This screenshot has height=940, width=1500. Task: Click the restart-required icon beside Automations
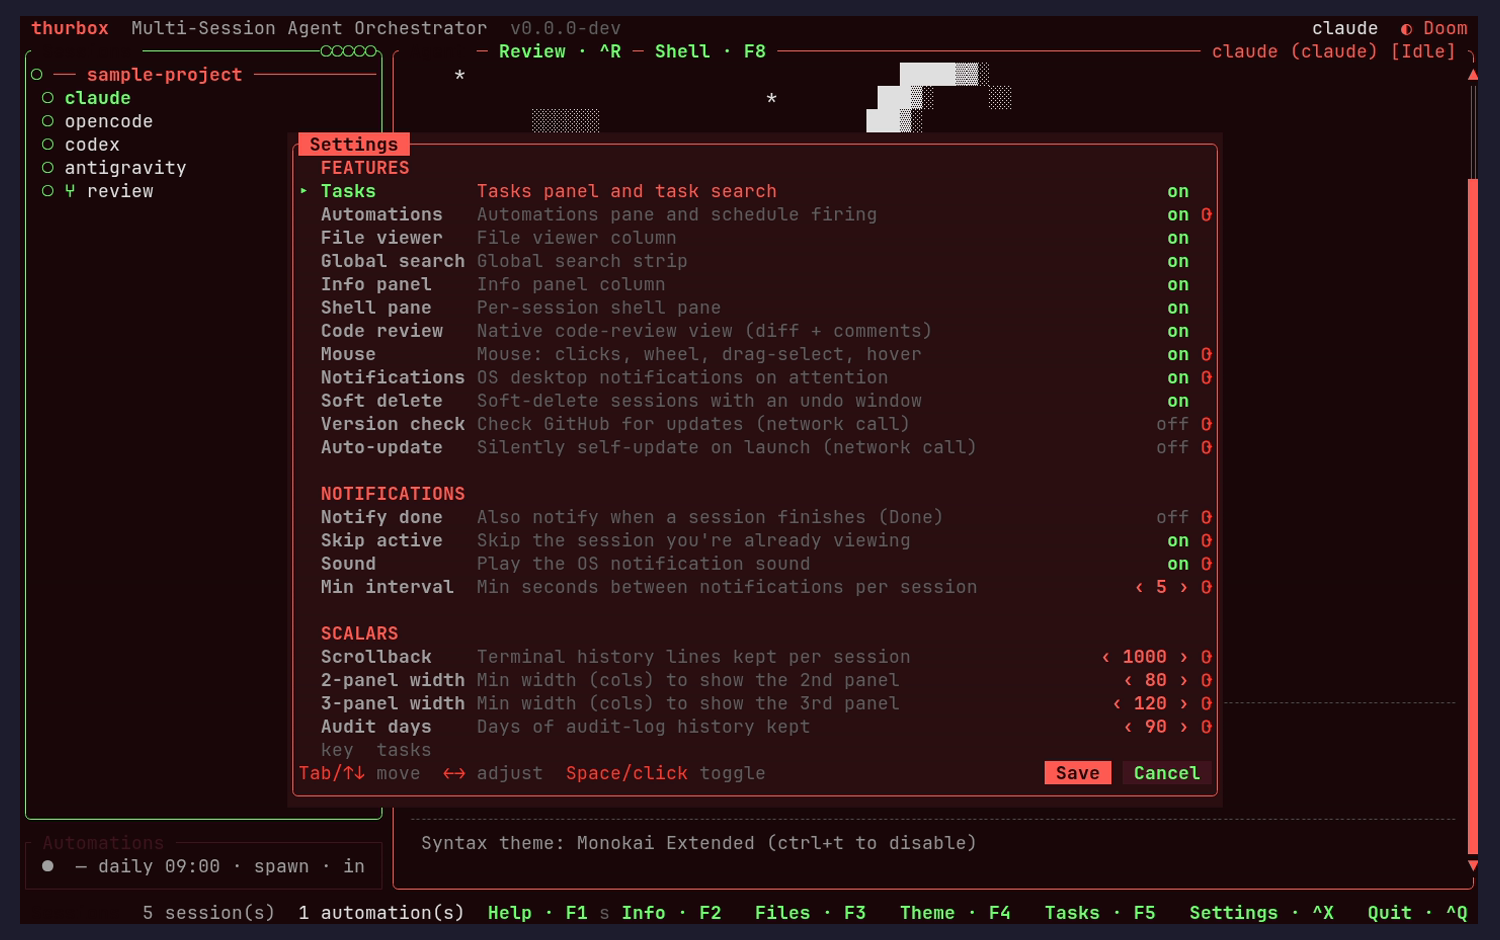coord(1206,215)
